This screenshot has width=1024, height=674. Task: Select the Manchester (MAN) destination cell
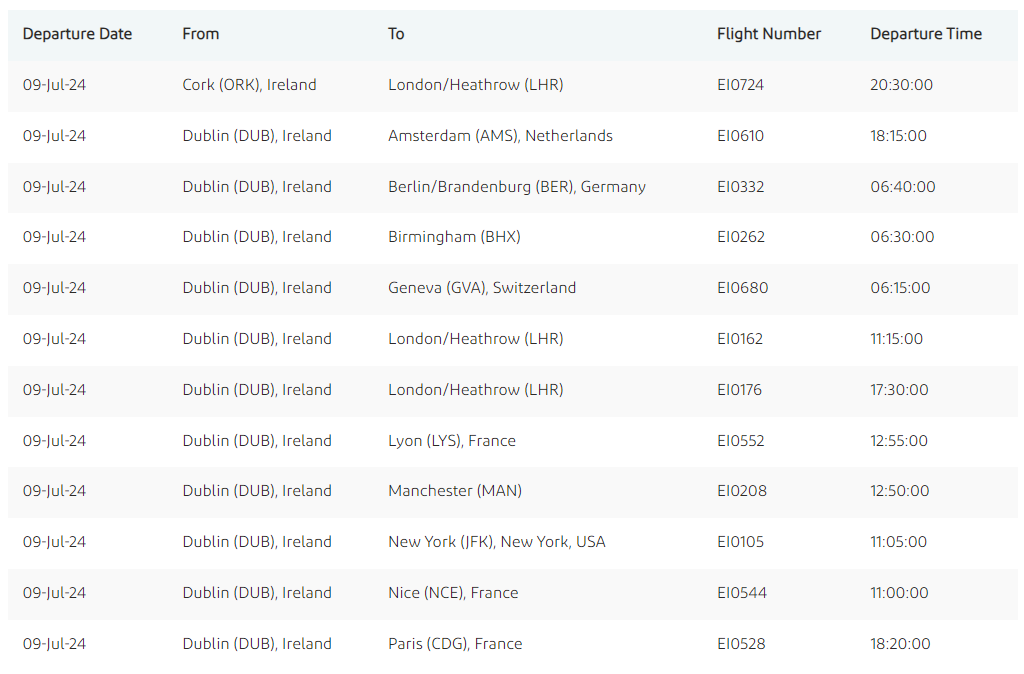(455, 491)
